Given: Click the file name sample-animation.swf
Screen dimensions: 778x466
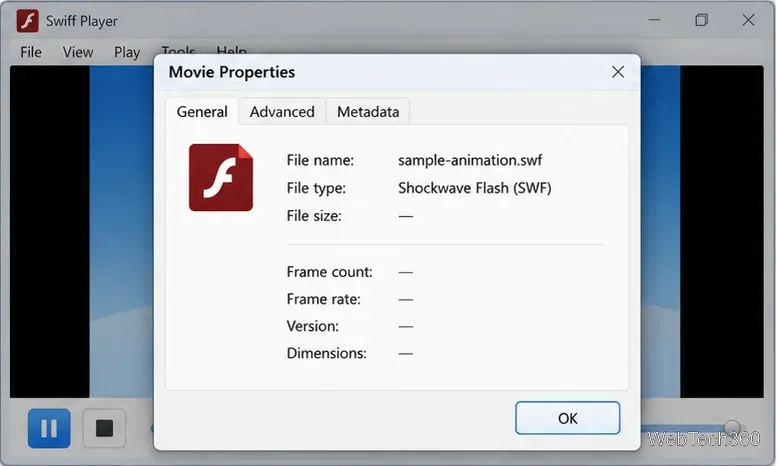Looking at the screenshot, I should 470,160.
